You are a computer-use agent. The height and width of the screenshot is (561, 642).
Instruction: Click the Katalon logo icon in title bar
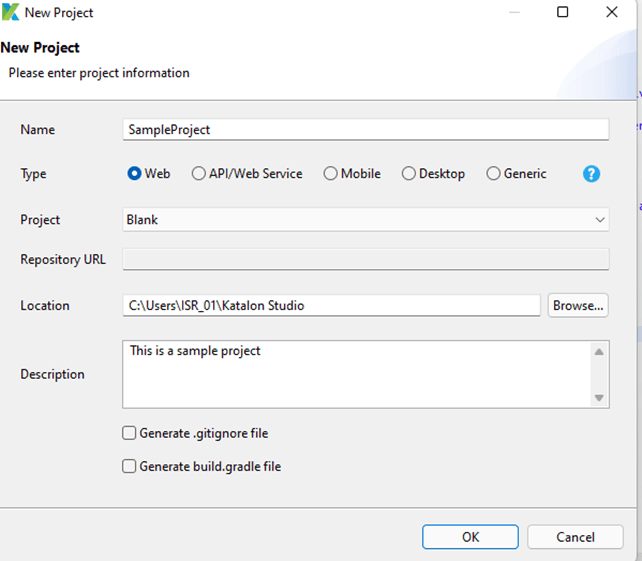click(10, 12)
